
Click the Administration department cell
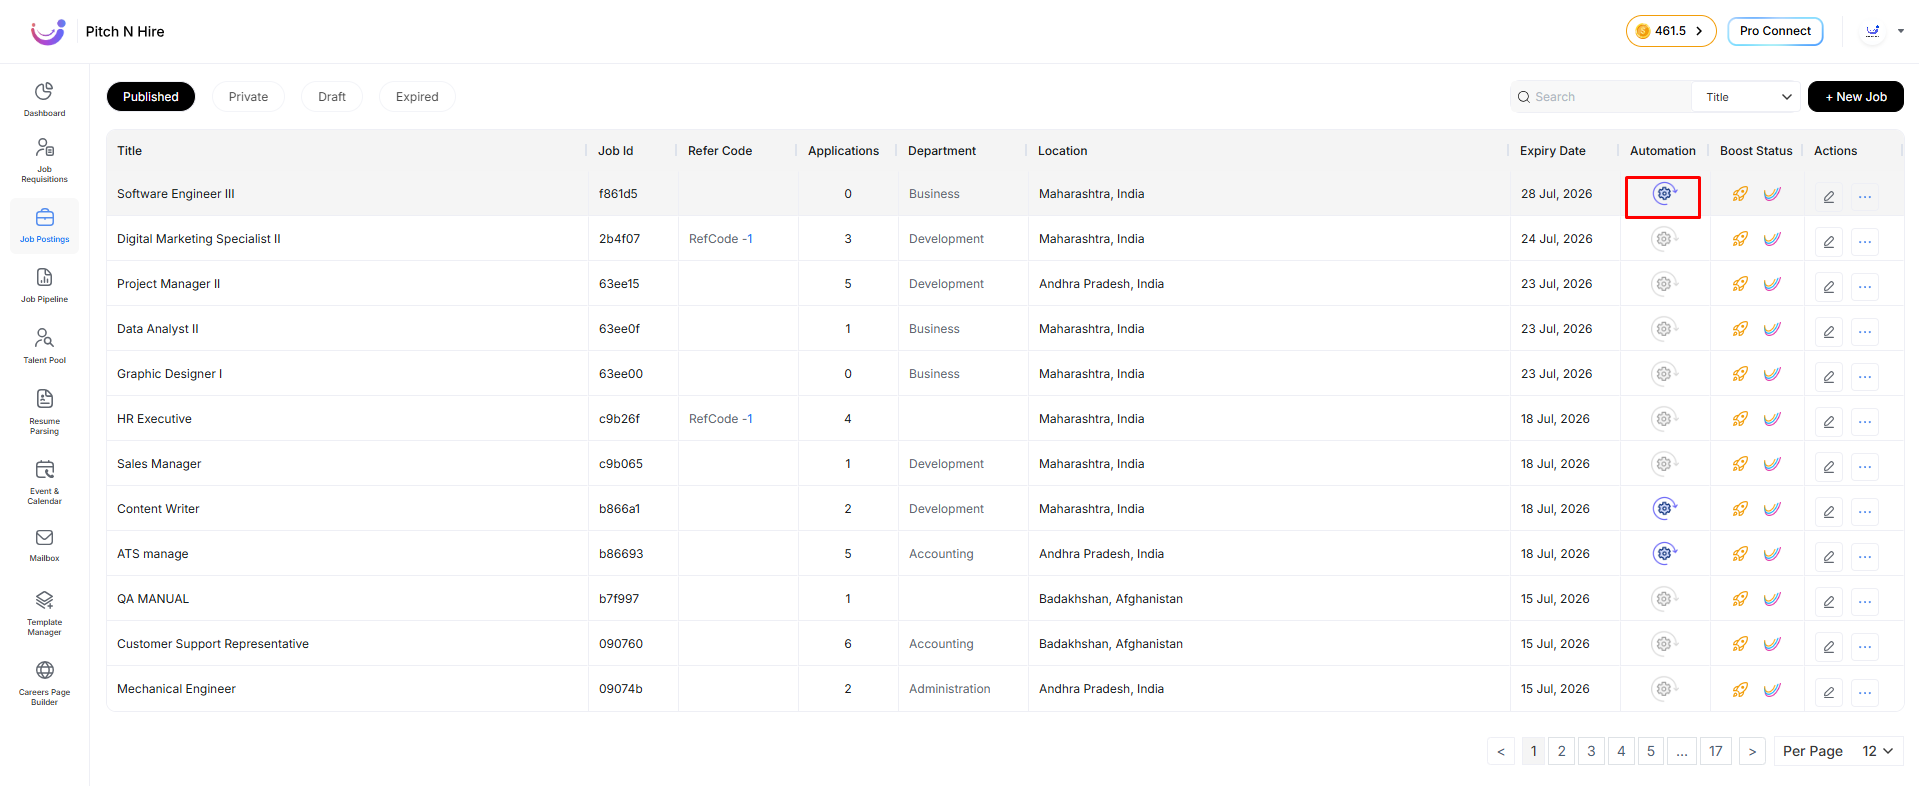950,689
